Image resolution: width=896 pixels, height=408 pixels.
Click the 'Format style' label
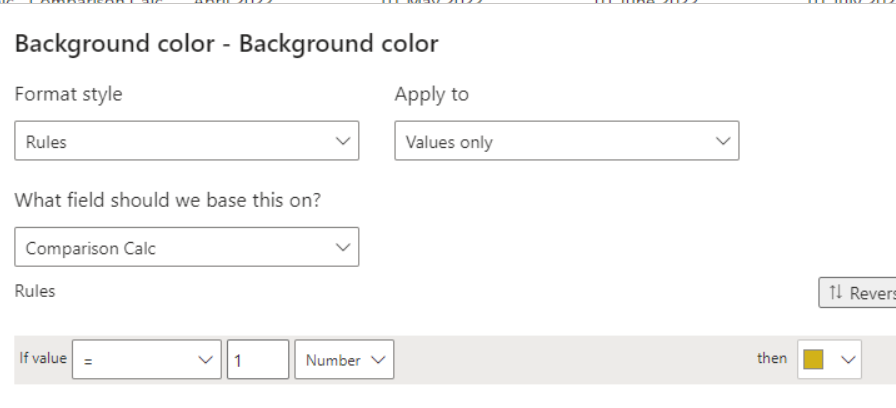click(x=68, y=94)
